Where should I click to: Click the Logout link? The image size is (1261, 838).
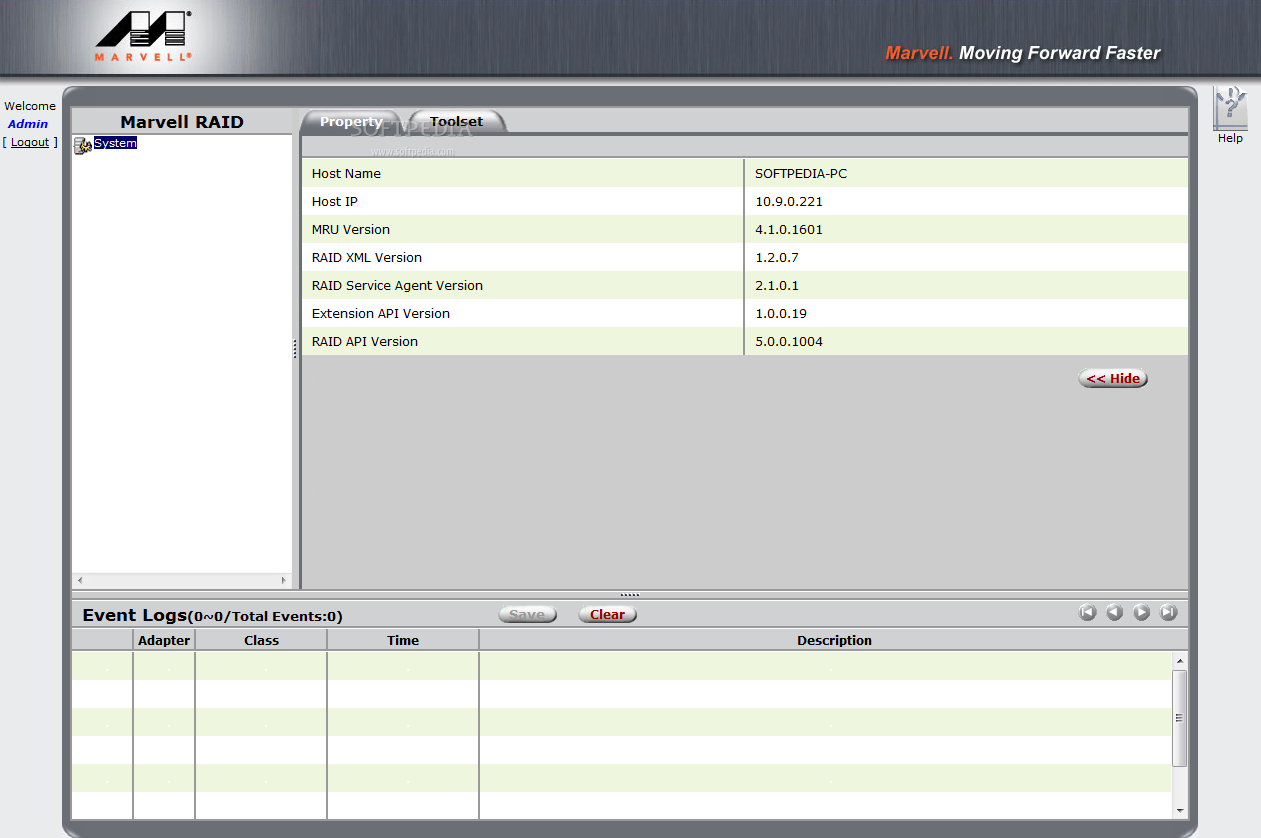[x=30, y=142]
